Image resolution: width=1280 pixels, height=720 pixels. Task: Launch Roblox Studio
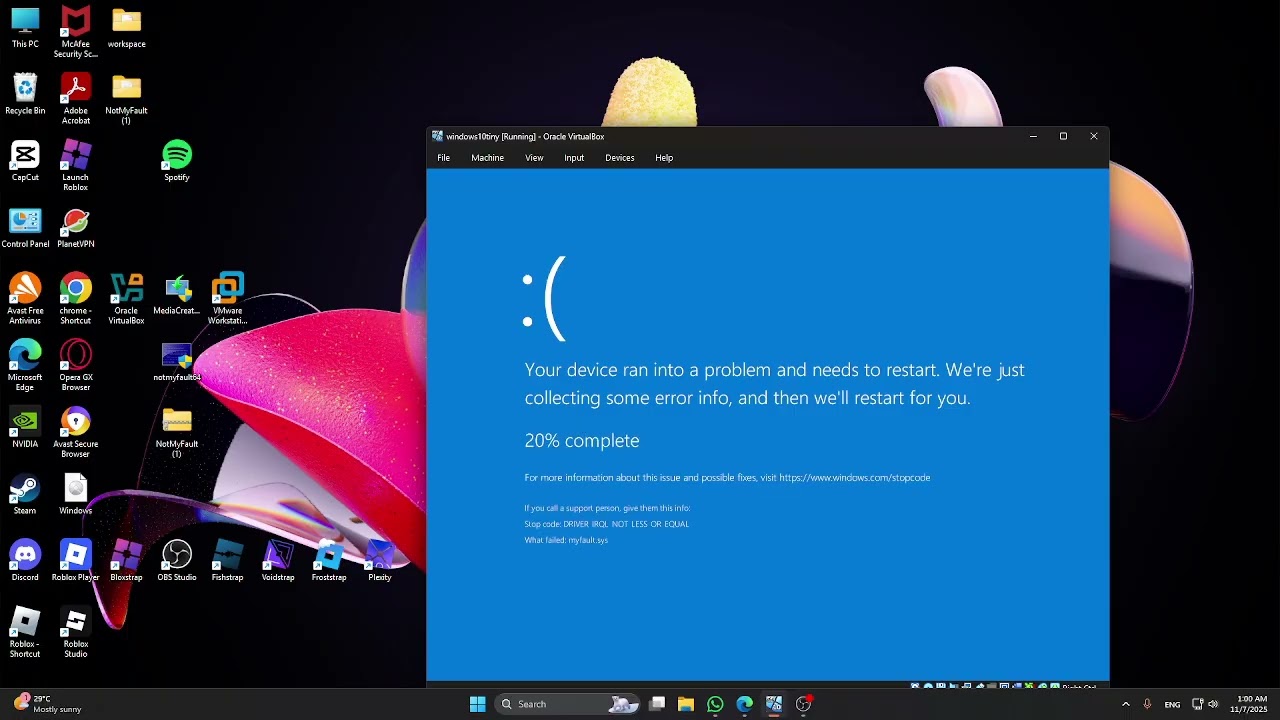(75, 632)
